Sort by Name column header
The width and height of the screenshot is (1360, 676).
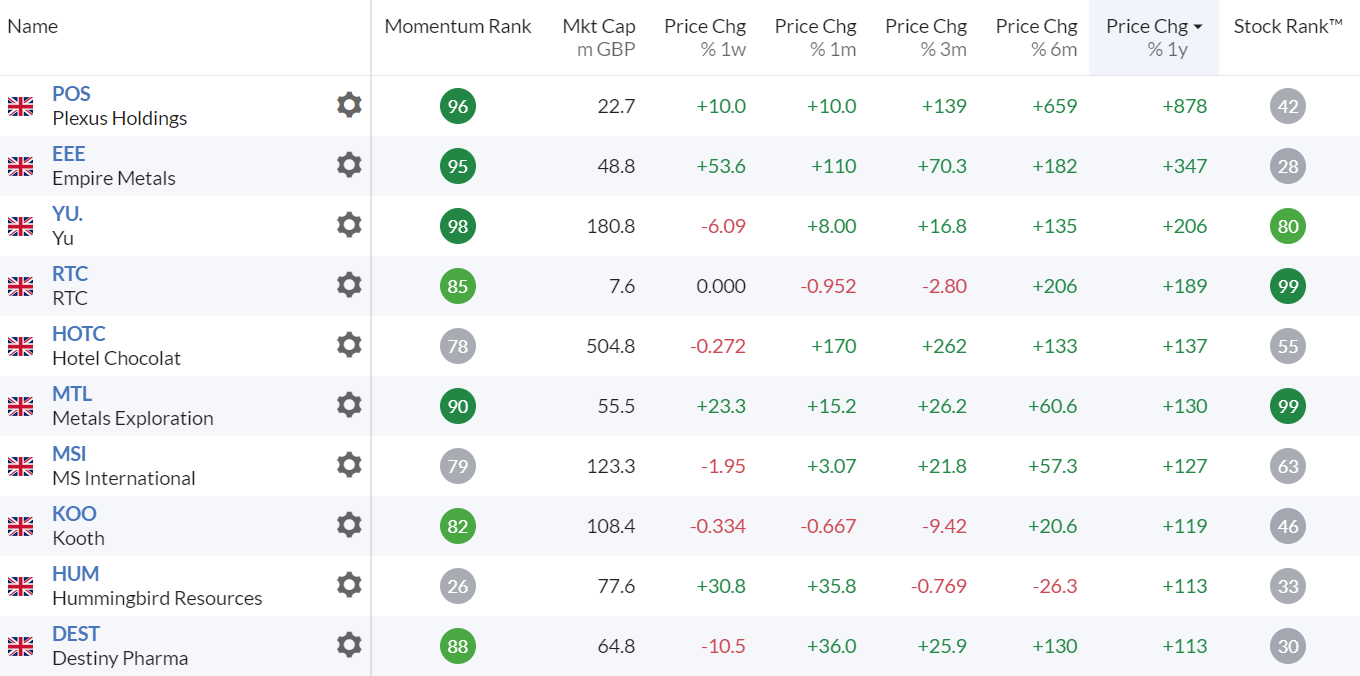pos(33,26)
